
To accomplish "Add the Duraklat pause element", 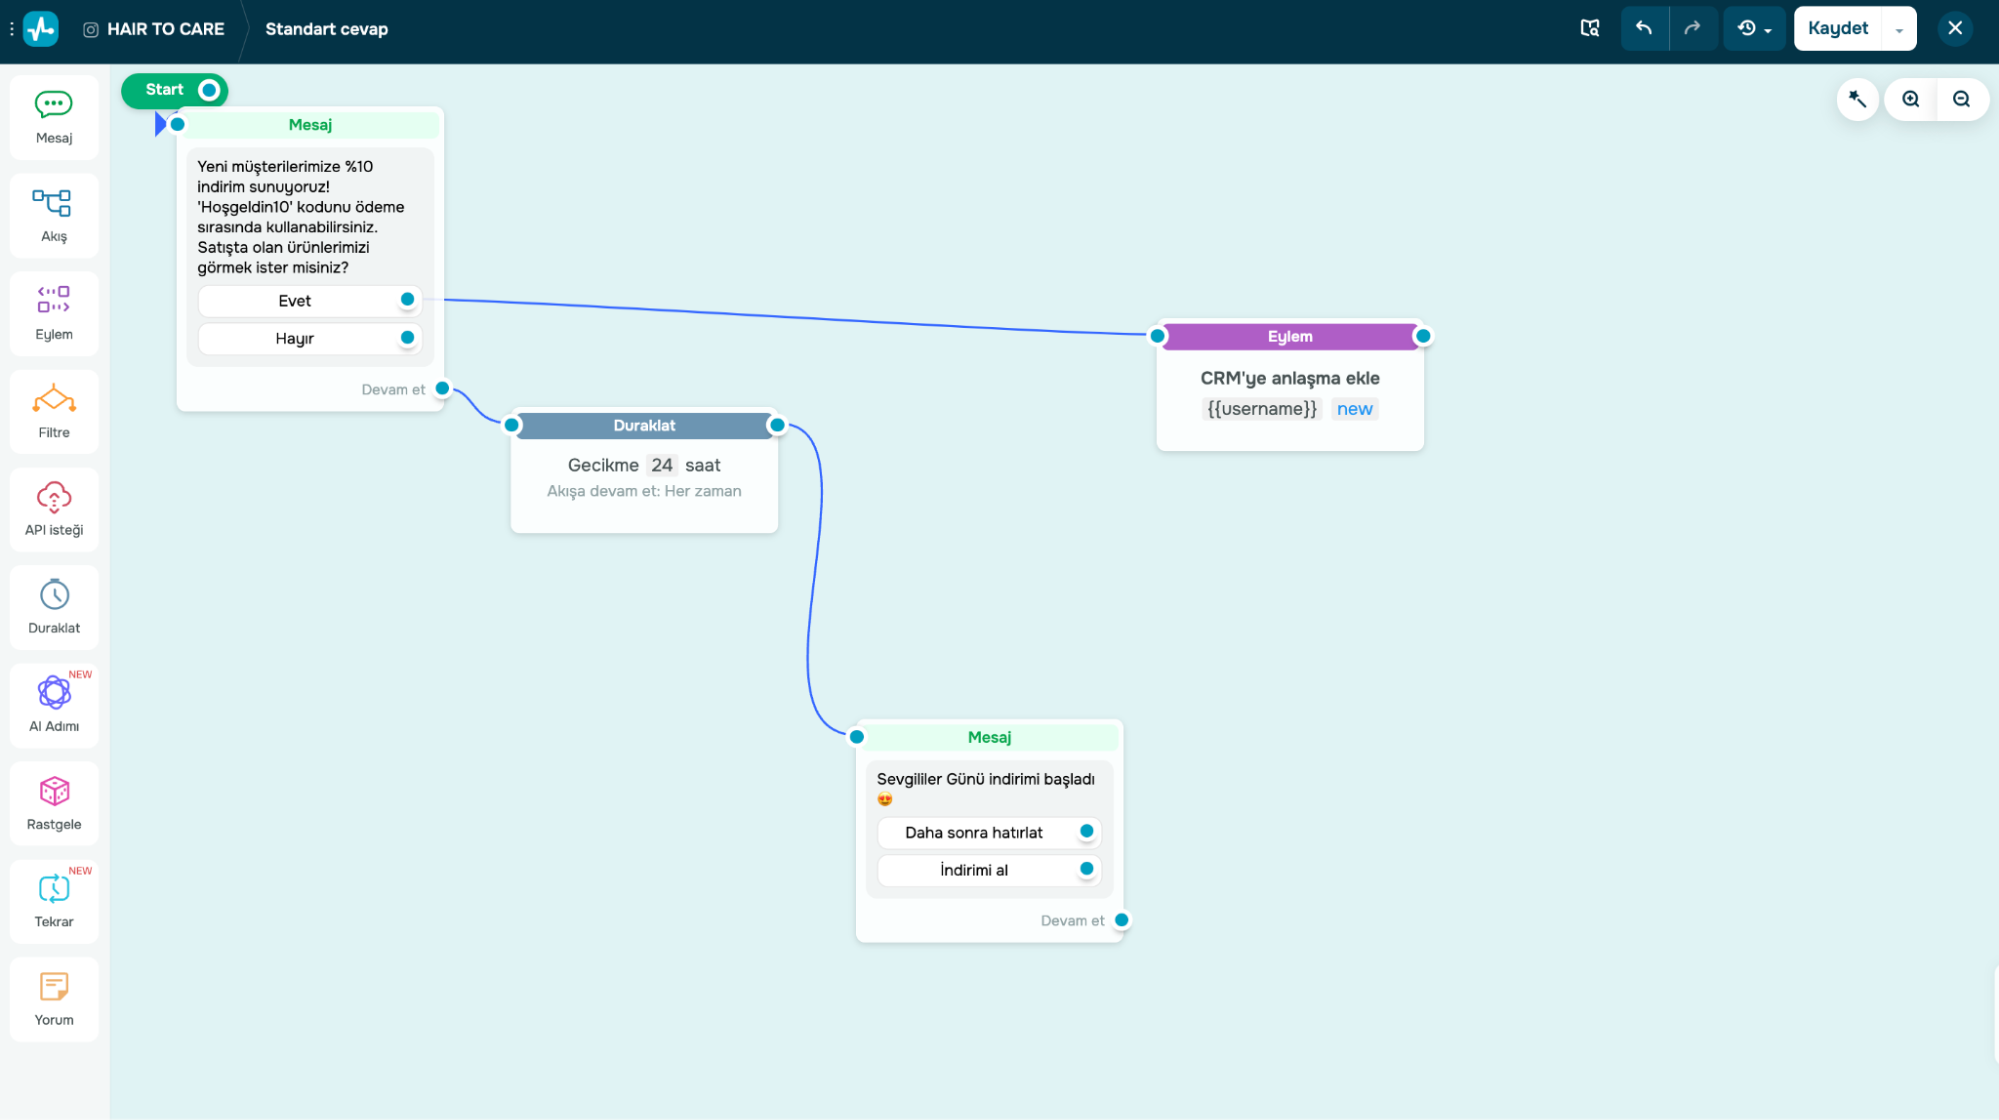I will 54,607.
